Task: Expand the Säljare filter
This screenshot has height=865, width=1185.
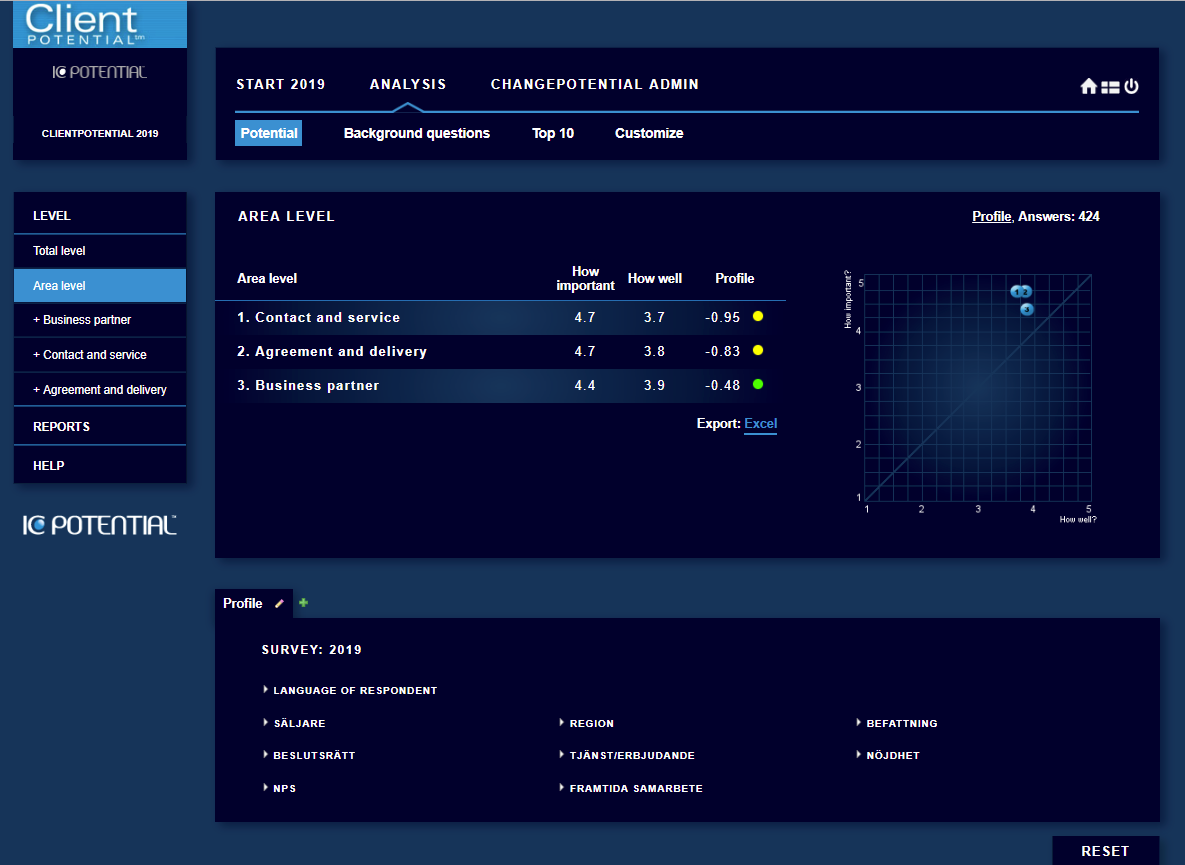Action: tap(294, 723)
